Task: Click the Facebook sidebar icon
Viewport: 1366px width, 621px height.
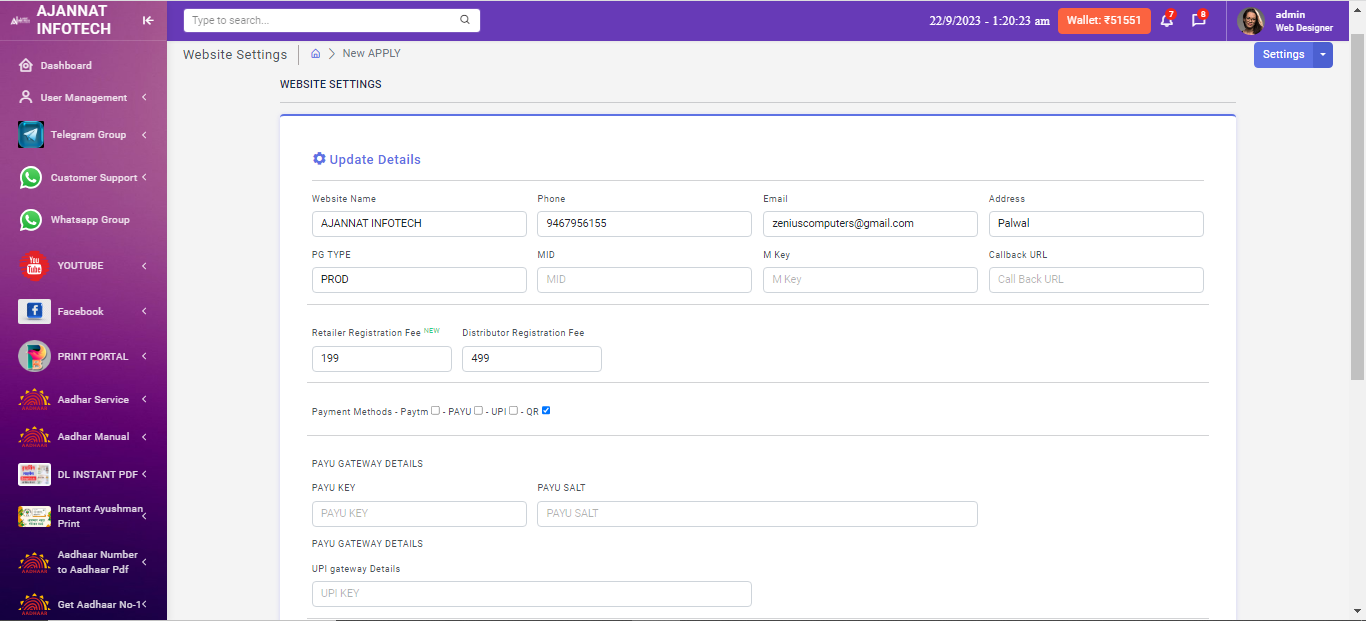Action: pyautogui.click(x=34, y=312)
